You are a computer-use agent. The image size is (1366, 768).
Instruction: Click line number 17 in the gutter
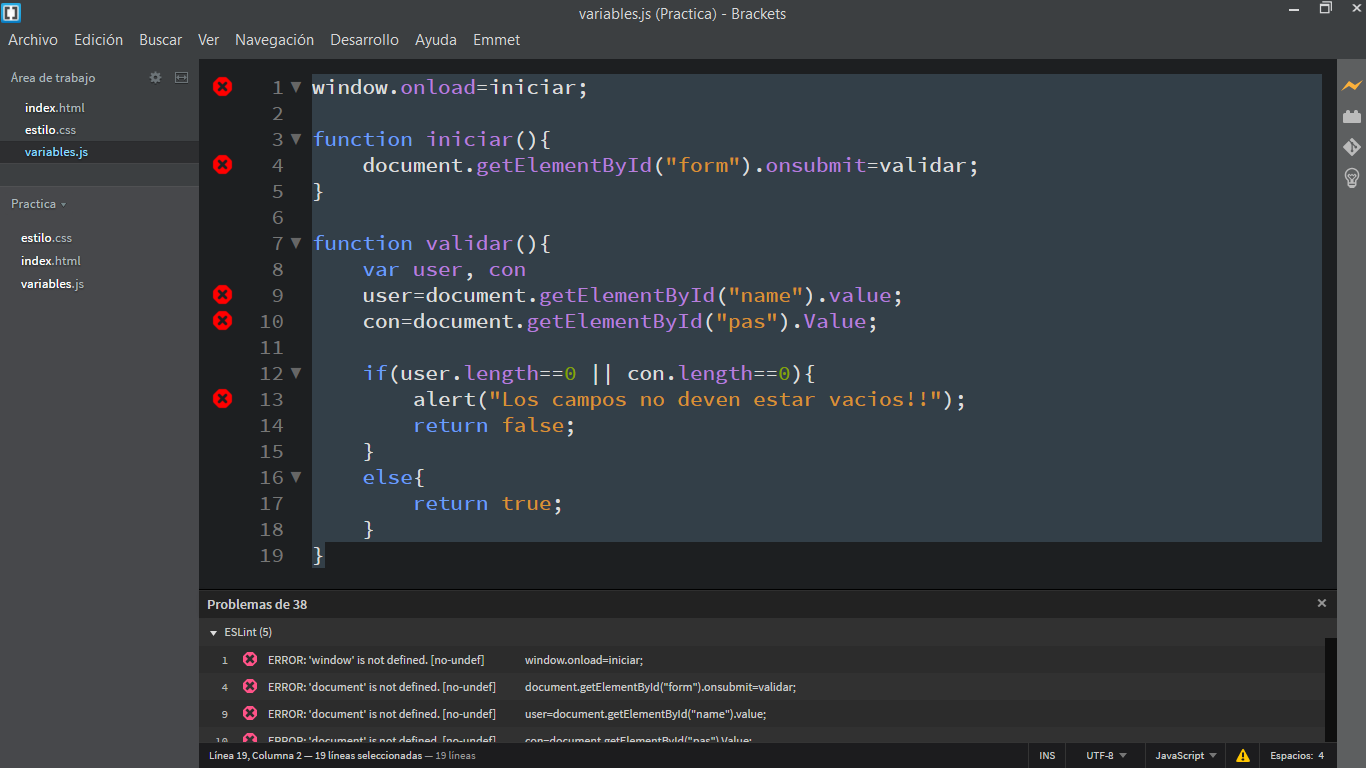tap(272, 503)
